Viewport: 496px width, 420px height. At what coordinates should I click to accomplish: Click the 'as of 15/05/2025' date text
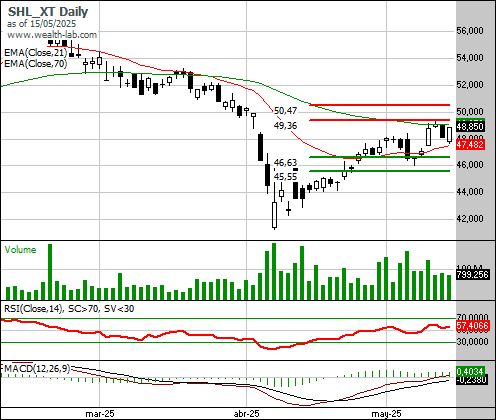point(41,24)
